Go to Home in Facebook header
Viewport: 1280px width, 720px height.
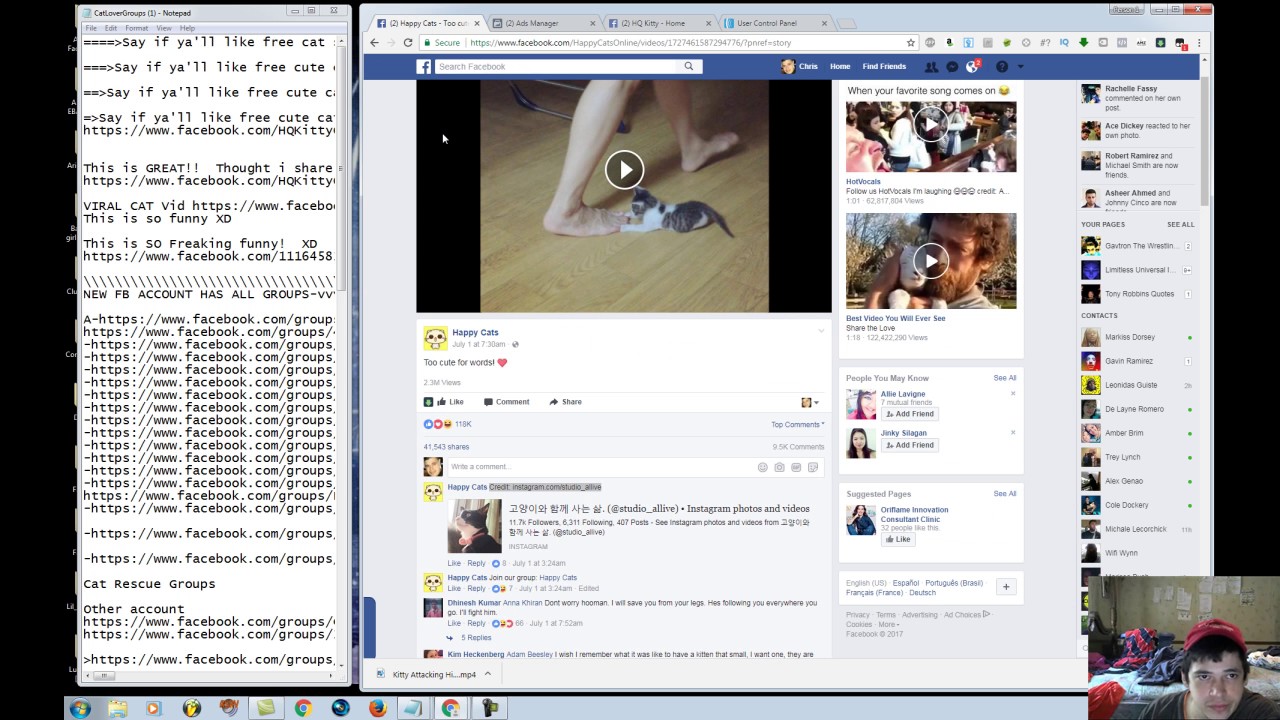coord(840,66)
